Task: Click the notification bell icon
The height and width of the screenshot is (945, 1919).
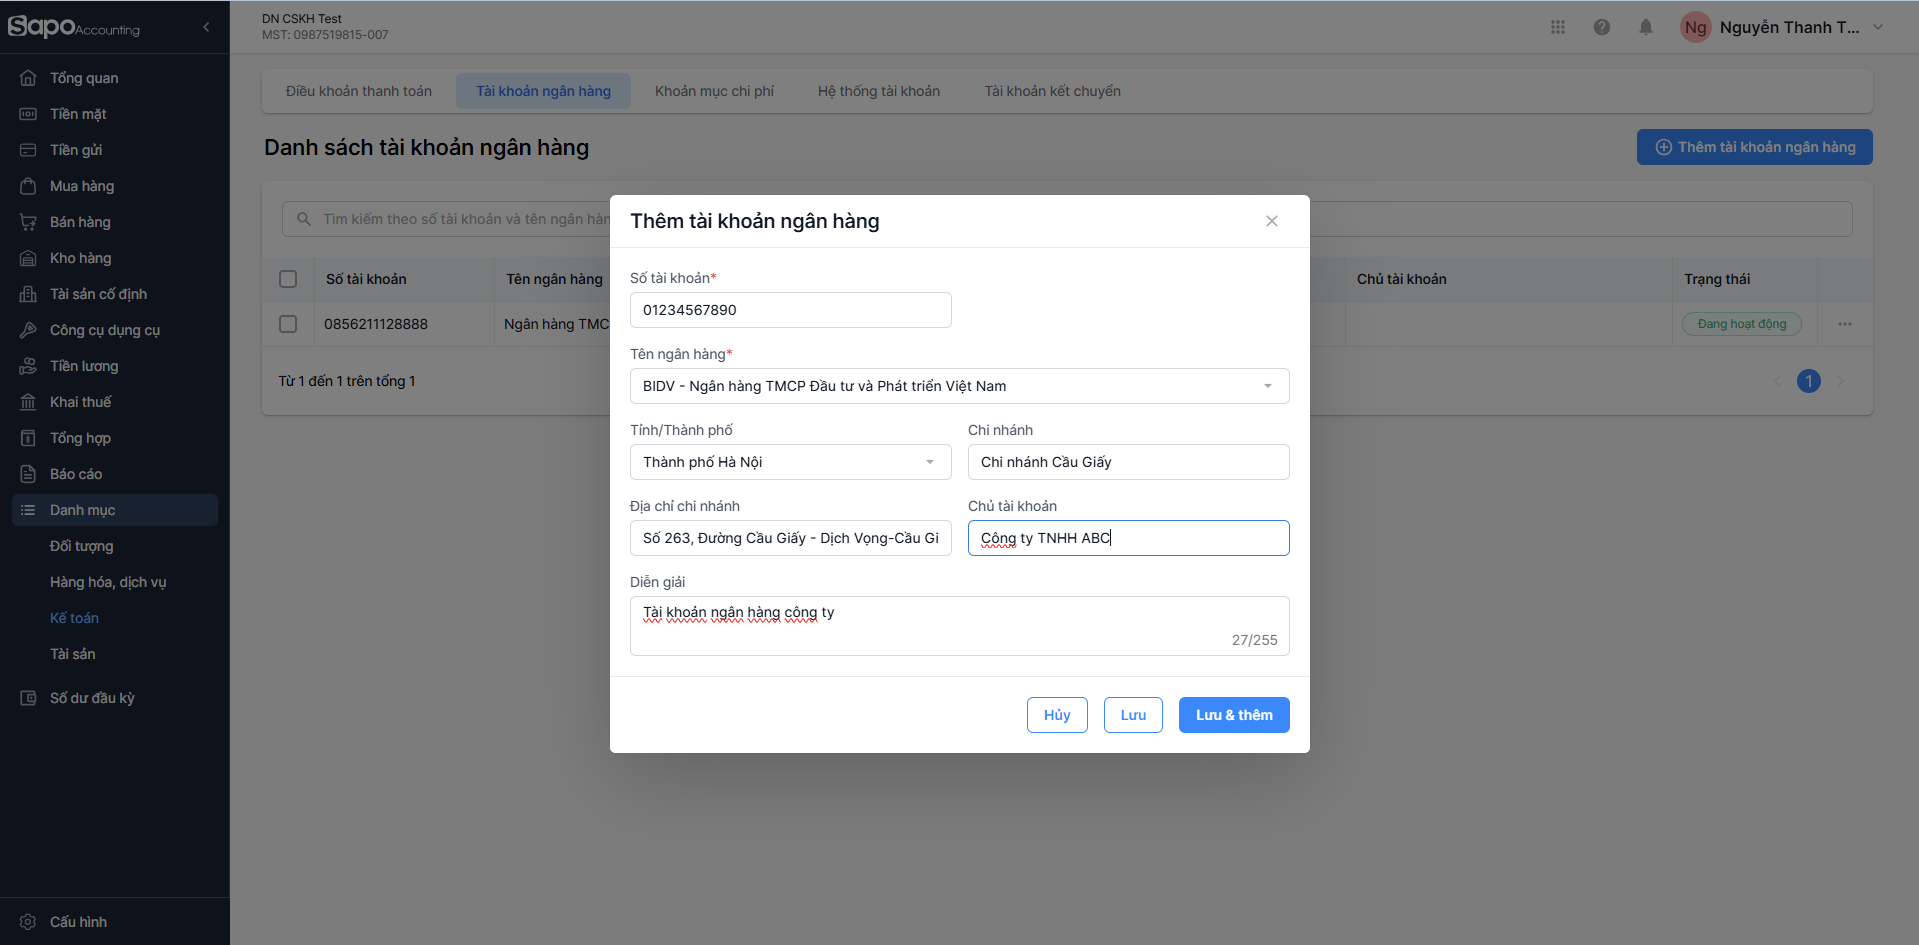Action: pyautogui.click(x=1645, y=27)
